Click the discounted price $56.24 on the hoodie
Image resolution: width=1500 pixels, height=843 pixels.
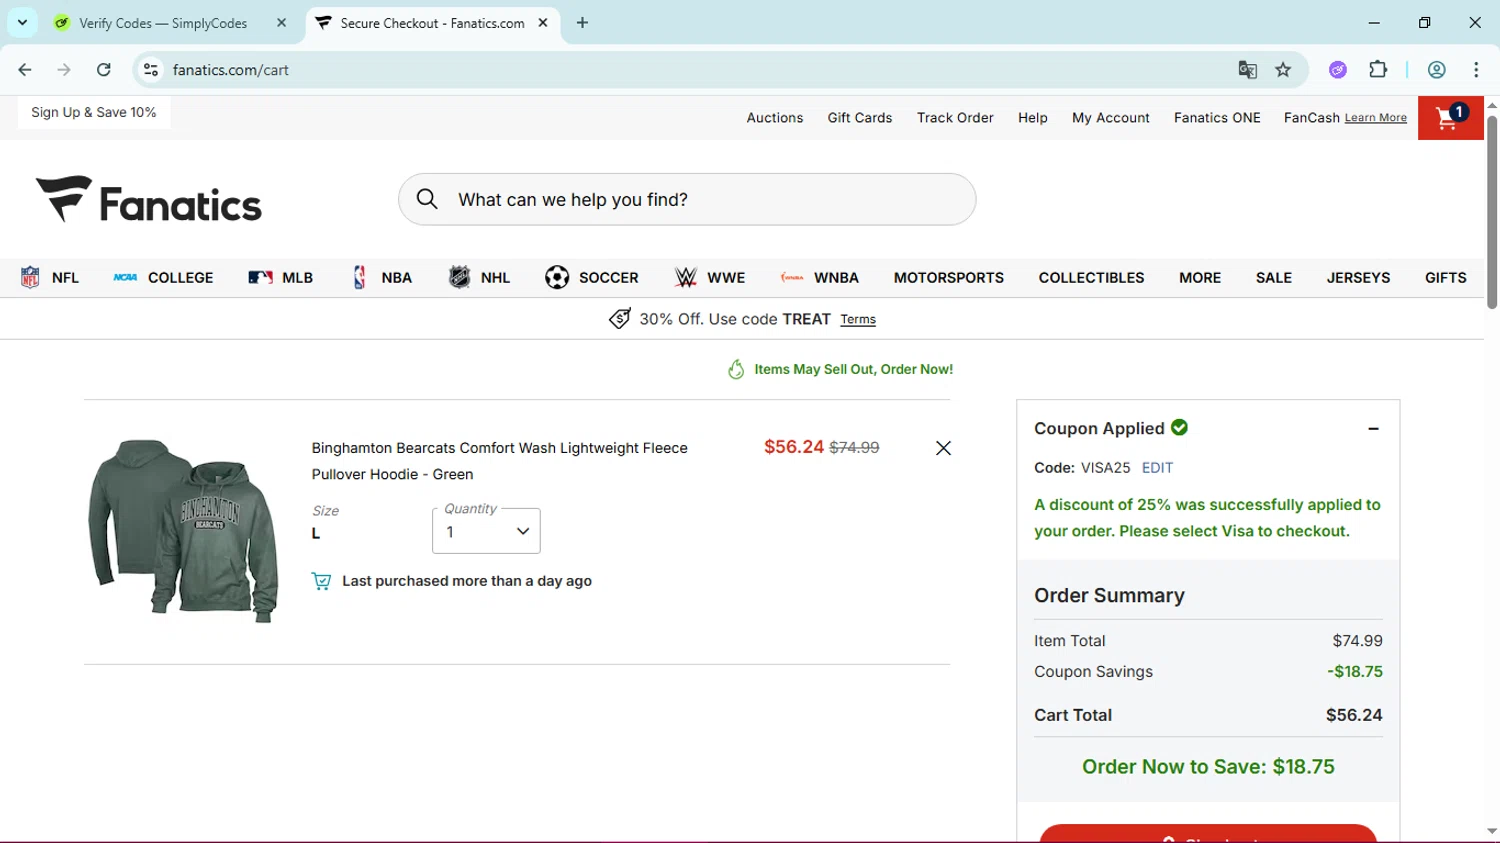[794, 447]
